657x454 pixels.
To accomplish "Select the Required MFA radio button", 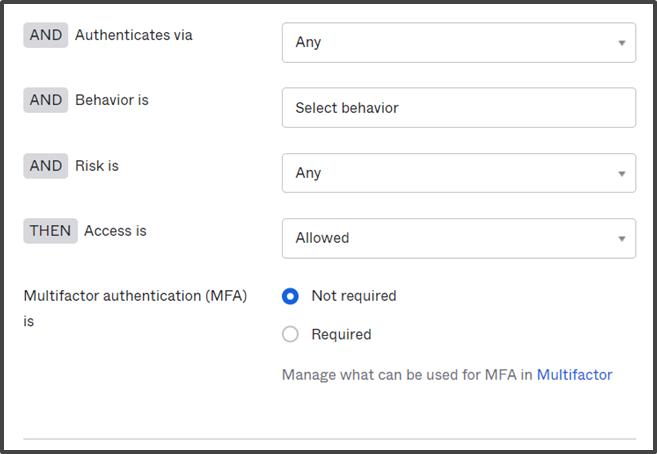I will [x=290, y=334].
